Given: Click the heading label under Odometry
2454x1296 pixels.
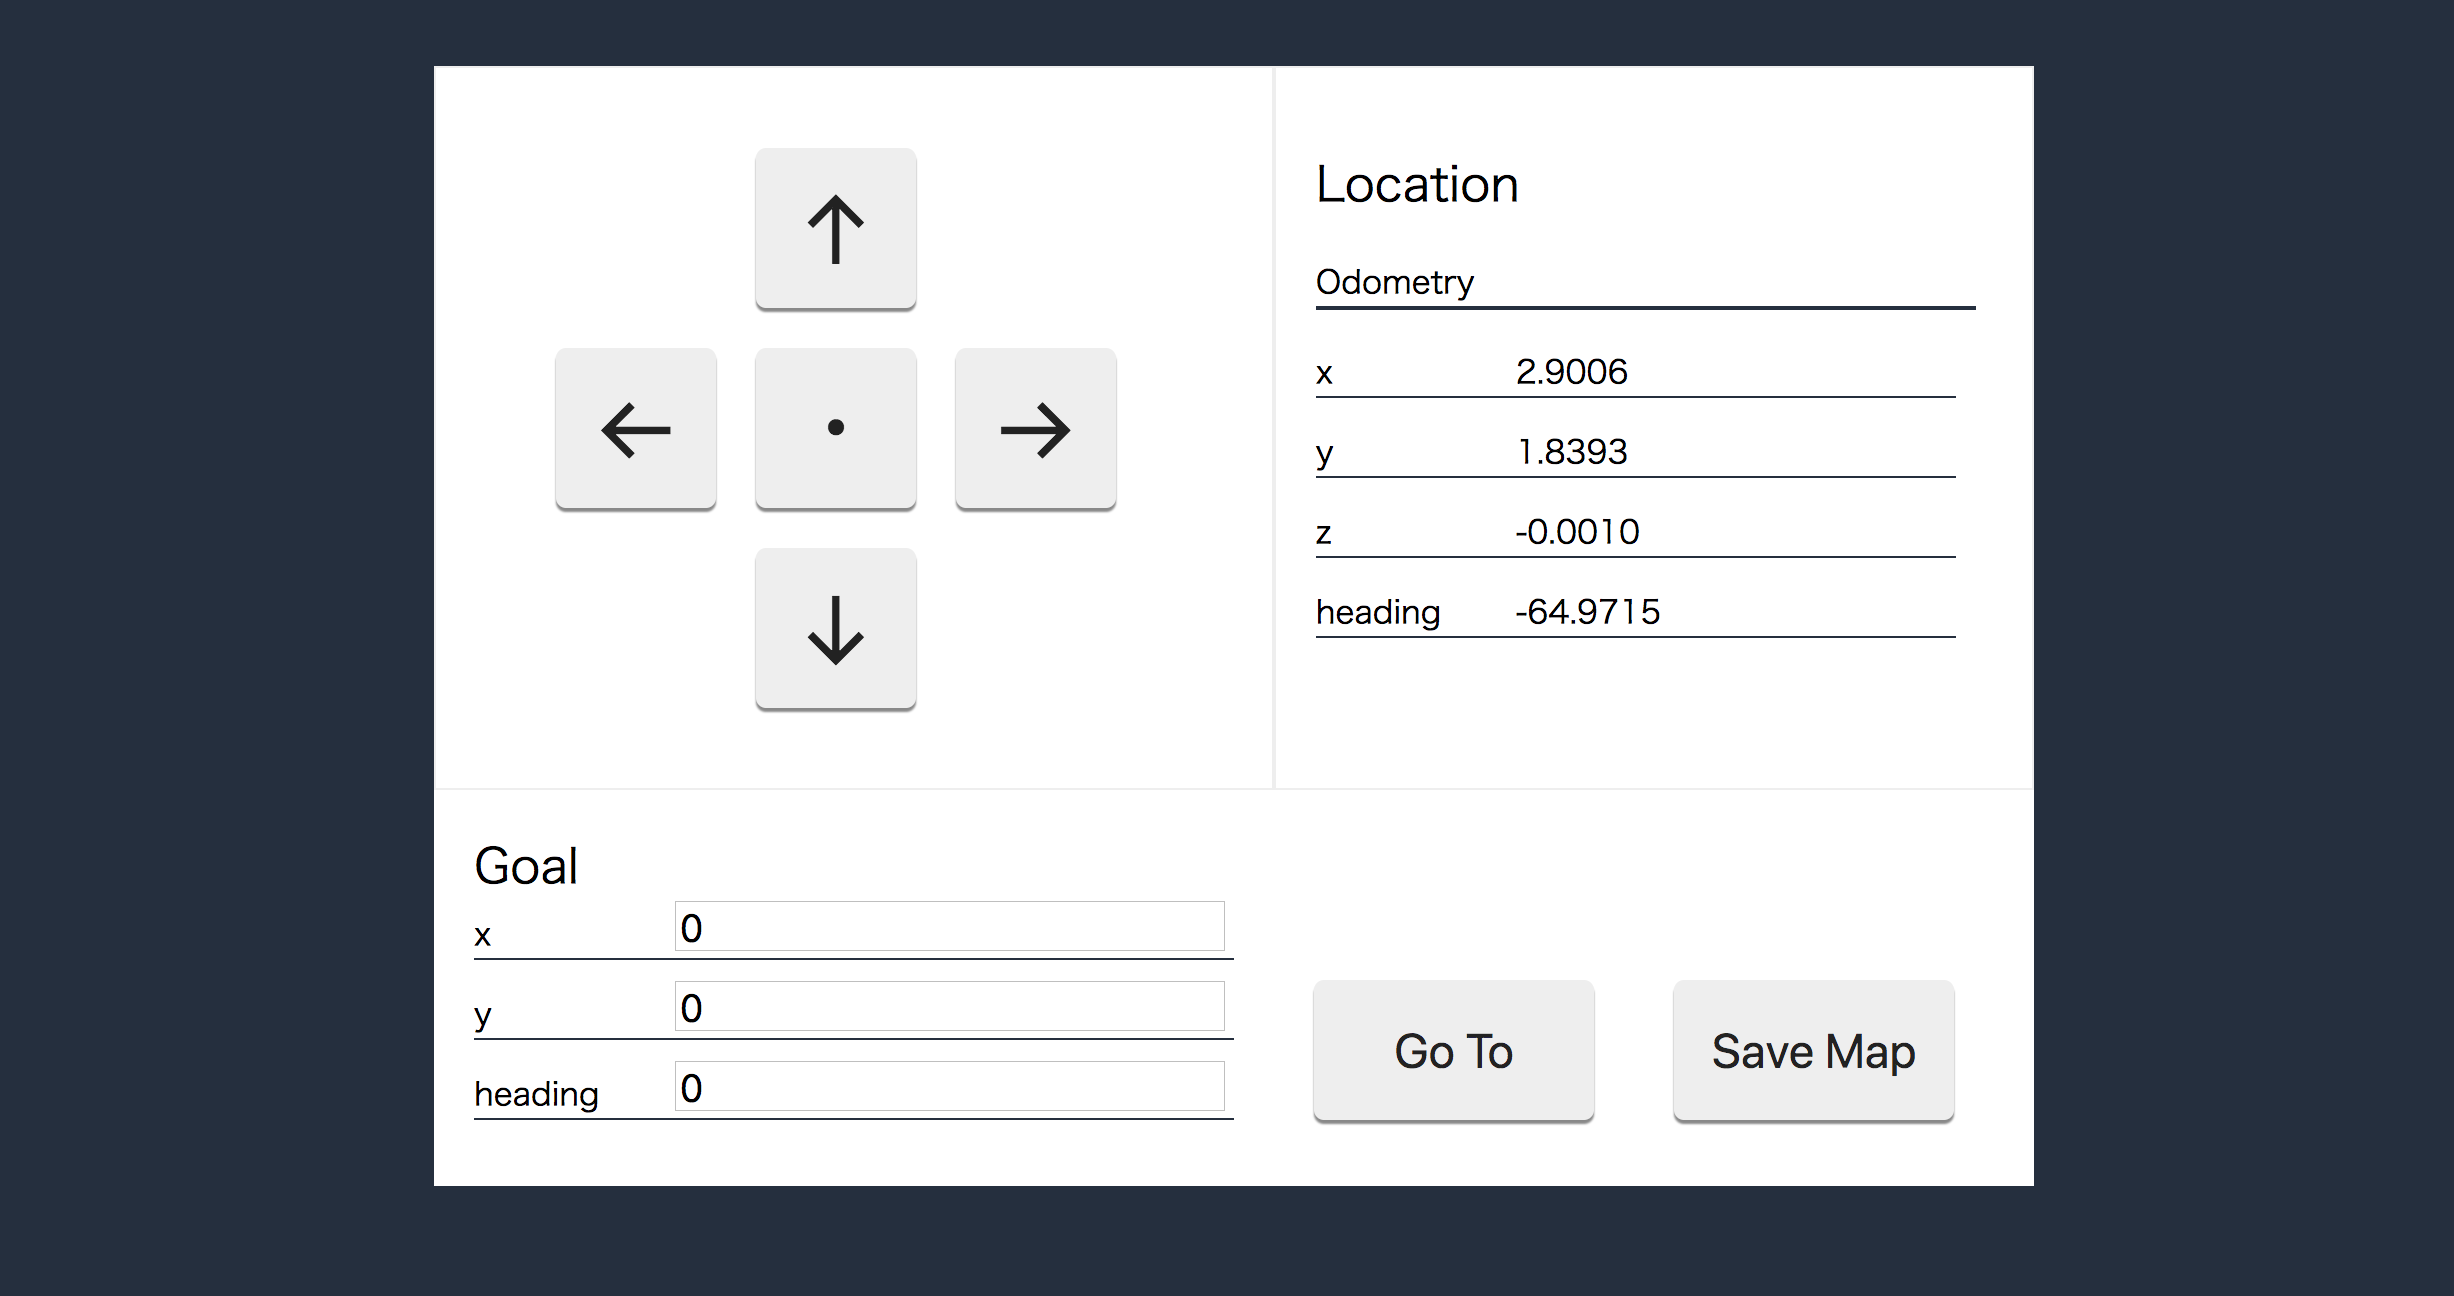Looking at the screenshot, I should 1378,612.
